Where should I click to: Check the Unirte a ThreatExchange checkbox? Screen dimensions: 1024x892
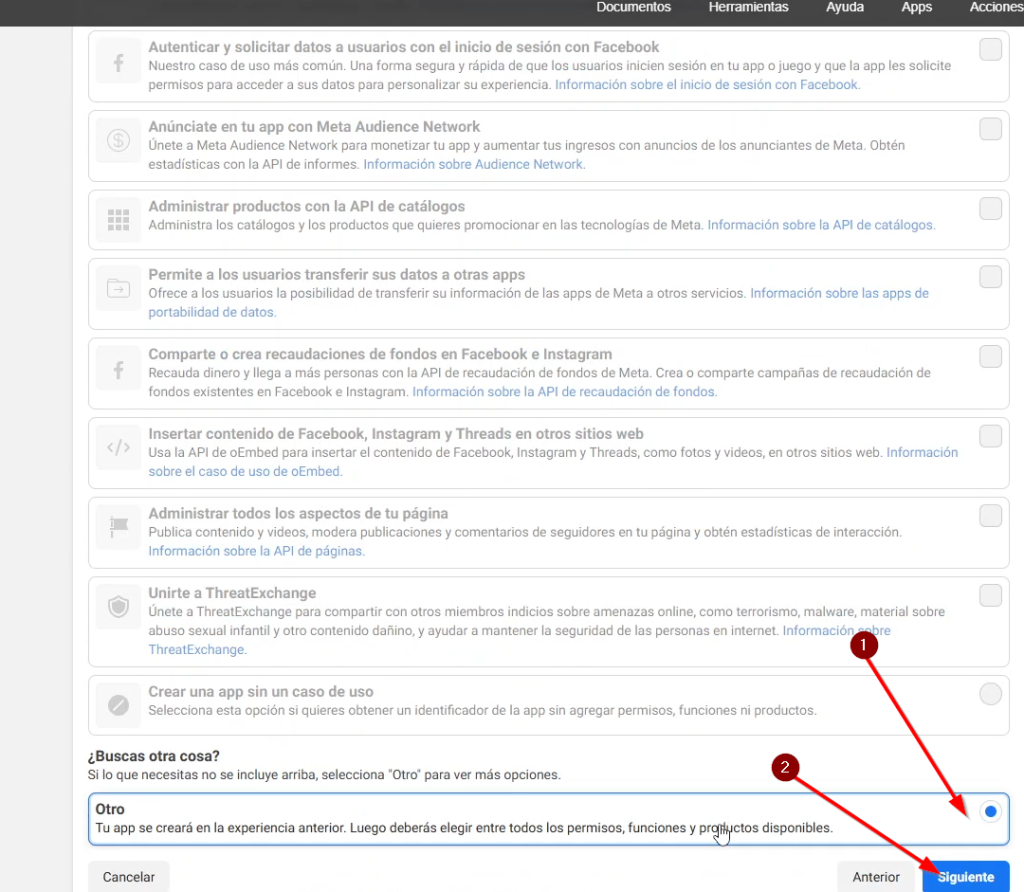pyautogui.click(x=990, y=596)
